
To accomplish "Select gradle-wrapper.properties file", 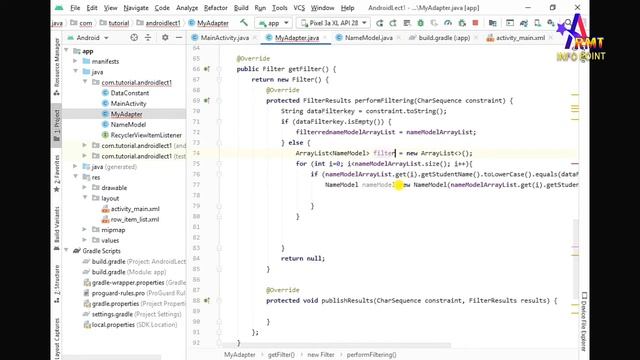I will pos(128,282).
